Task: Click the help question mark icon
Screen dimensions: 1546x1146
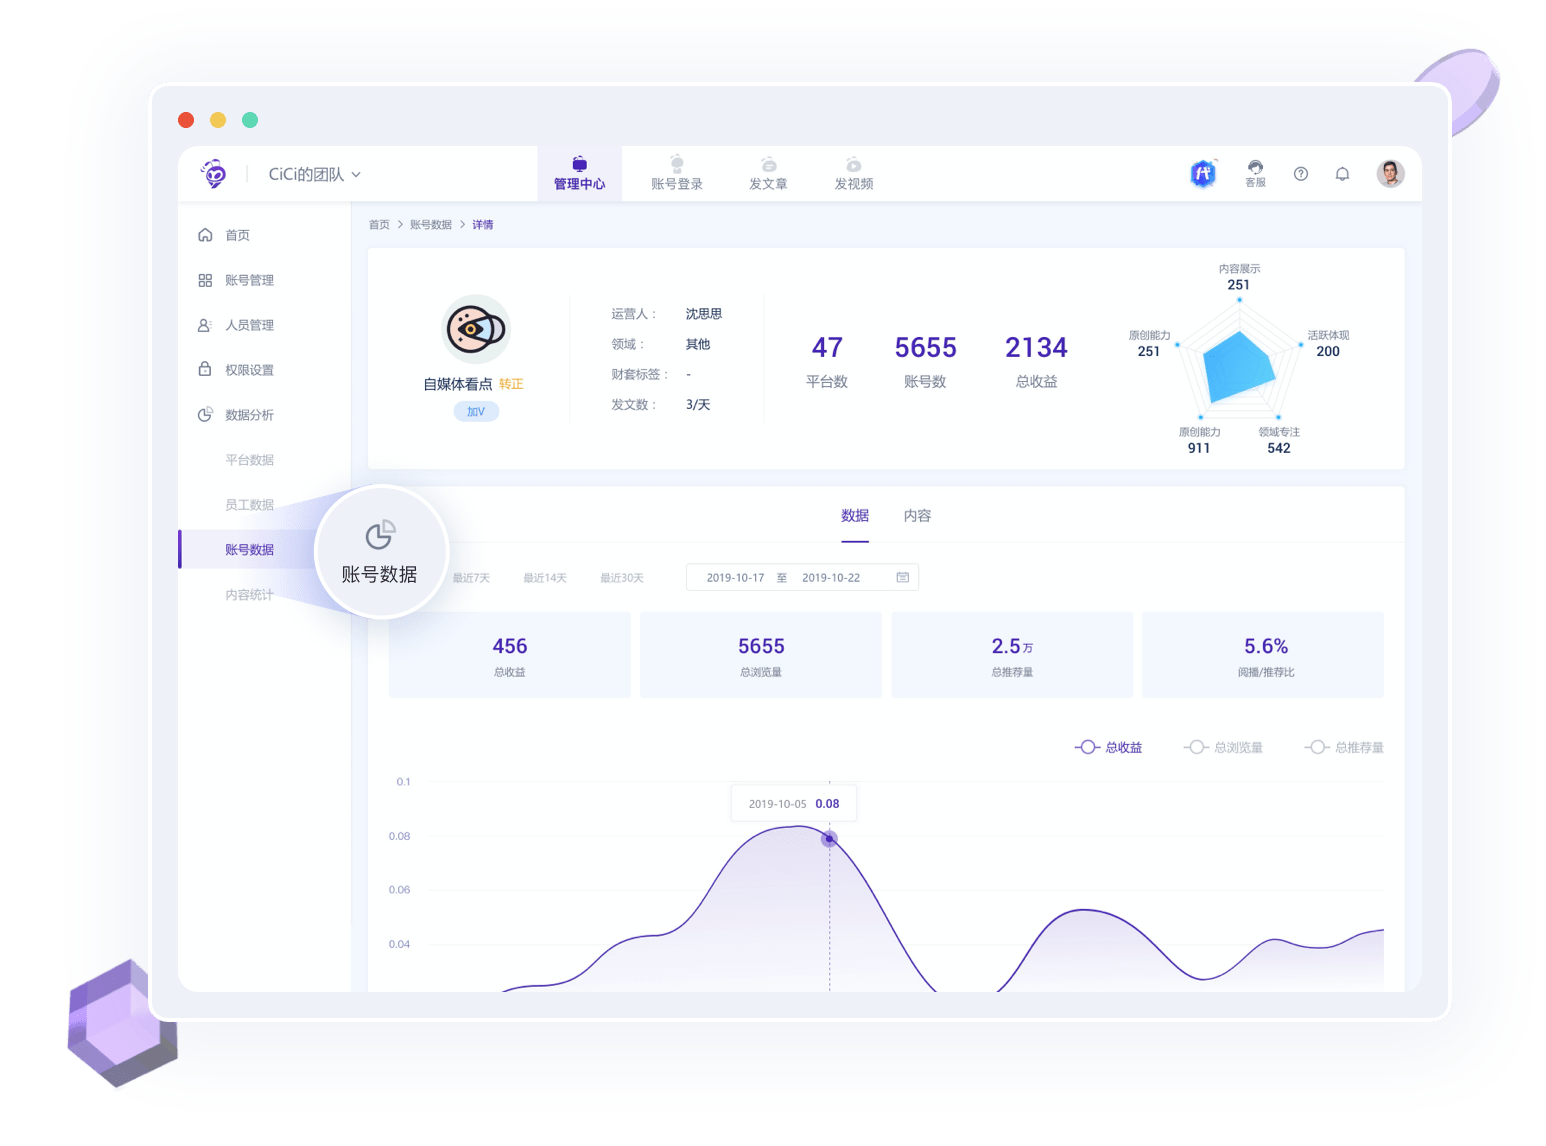Action: (1301, 174)
